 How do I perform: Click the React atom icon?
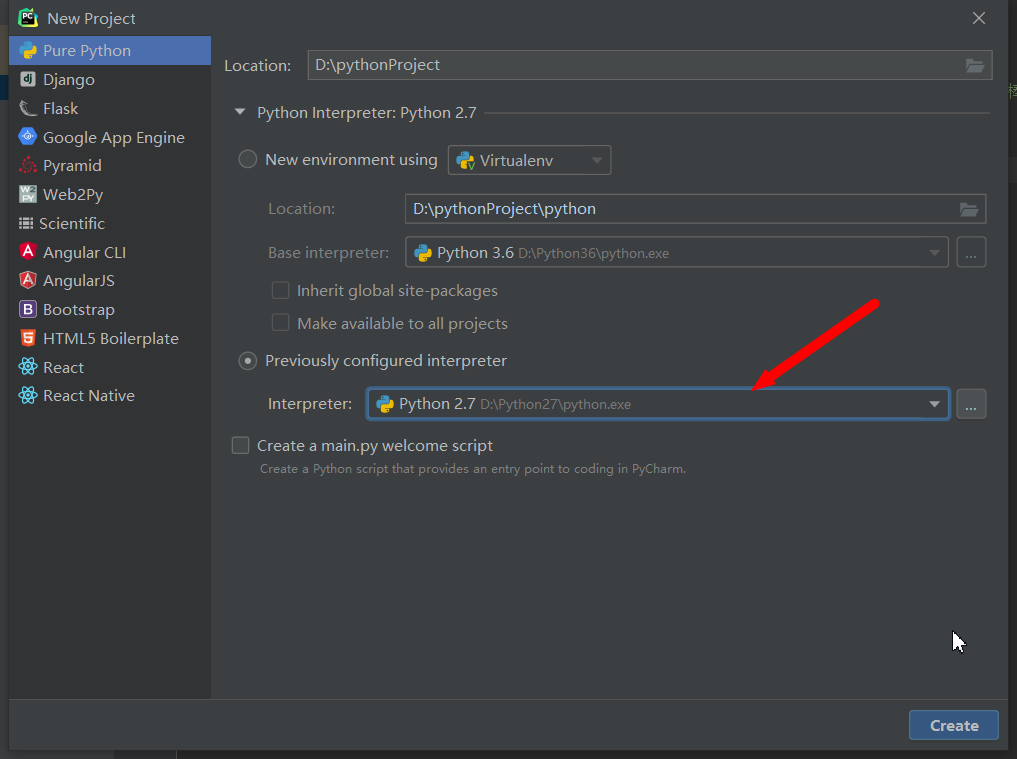28,367
